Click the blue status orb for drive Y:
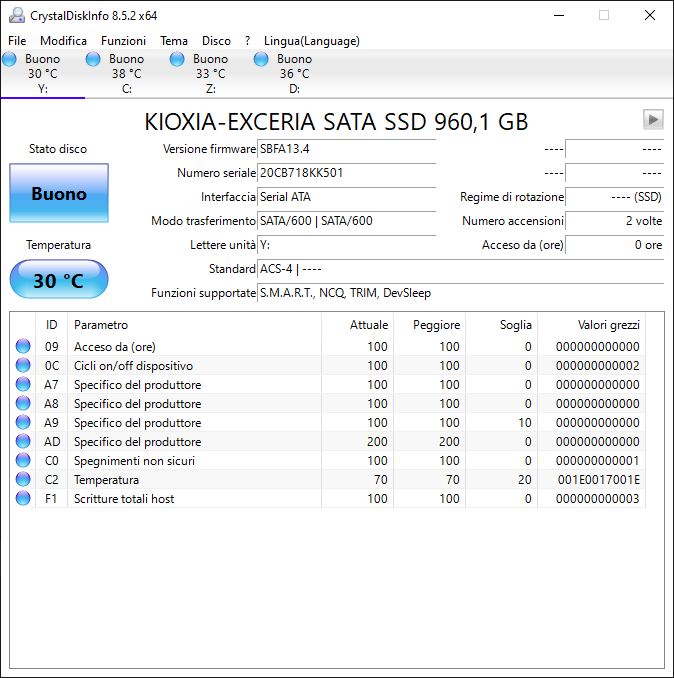Screen dimensions: 674x678 pyautogui.click(x=9, y=59)
